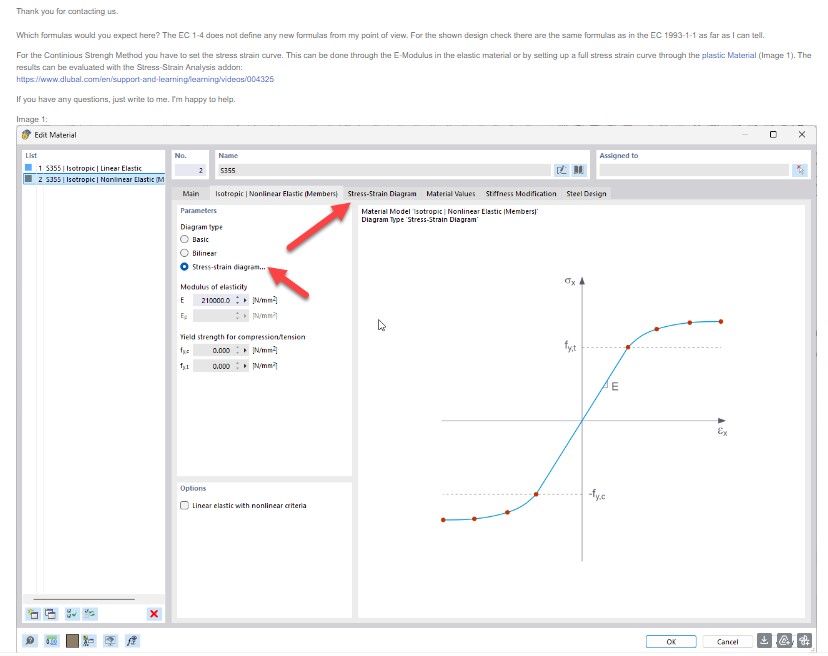Expand the arrow beside the f_y,t value
The image size is (828, 656).
pyautogui.click(x=246, y=366)
